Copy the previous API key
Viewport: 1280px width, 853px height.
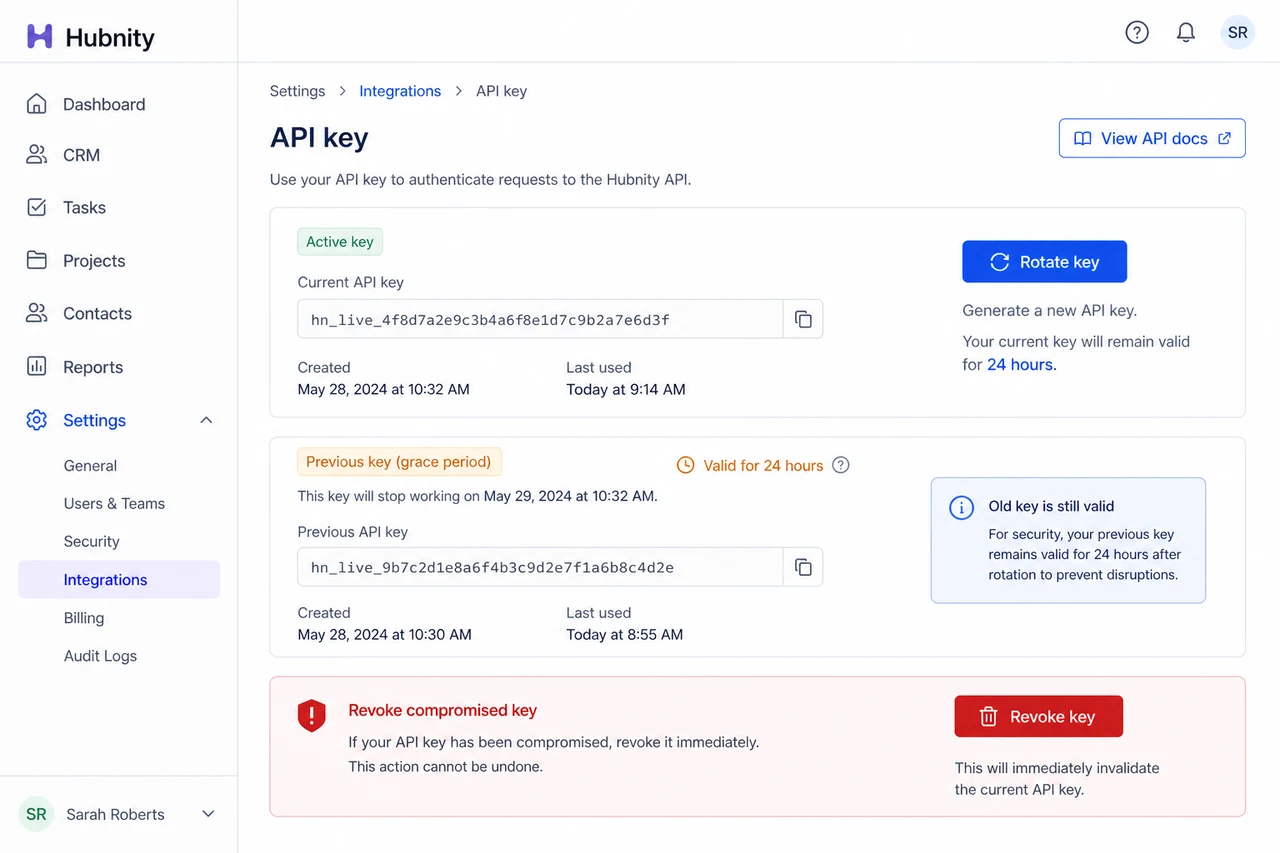(803, 567)
